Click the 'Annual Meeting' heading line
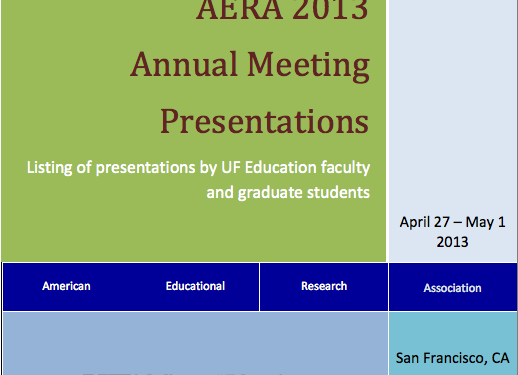518x375 pixels. tap(250, 66)
